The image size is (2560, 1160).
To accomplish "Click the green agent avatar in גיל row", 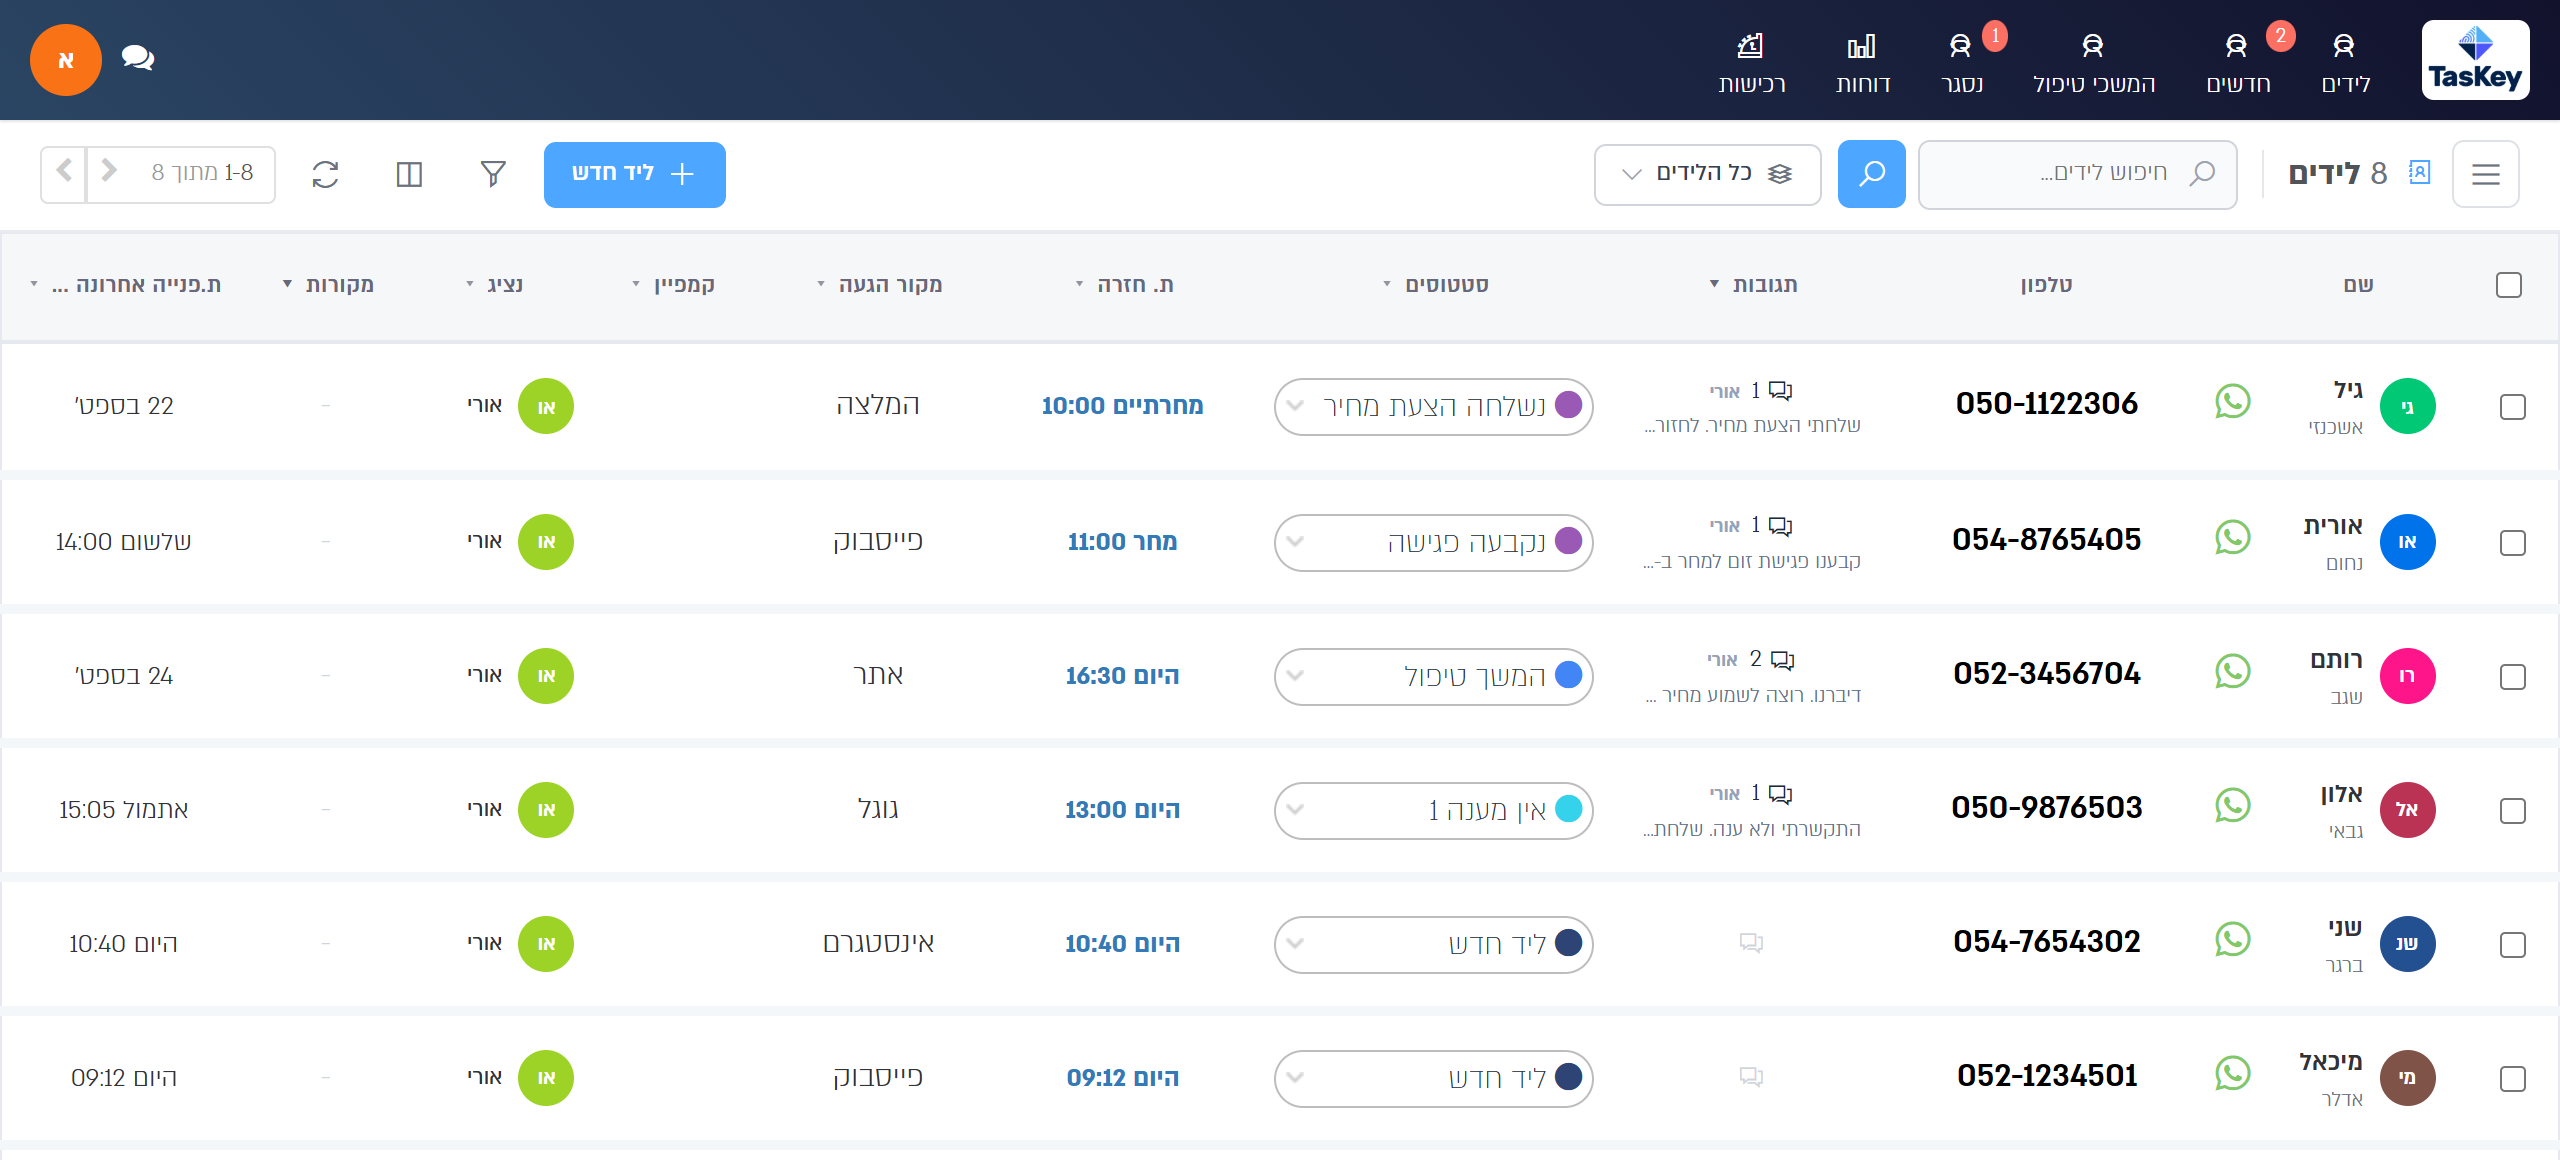I will pos(546,406).
